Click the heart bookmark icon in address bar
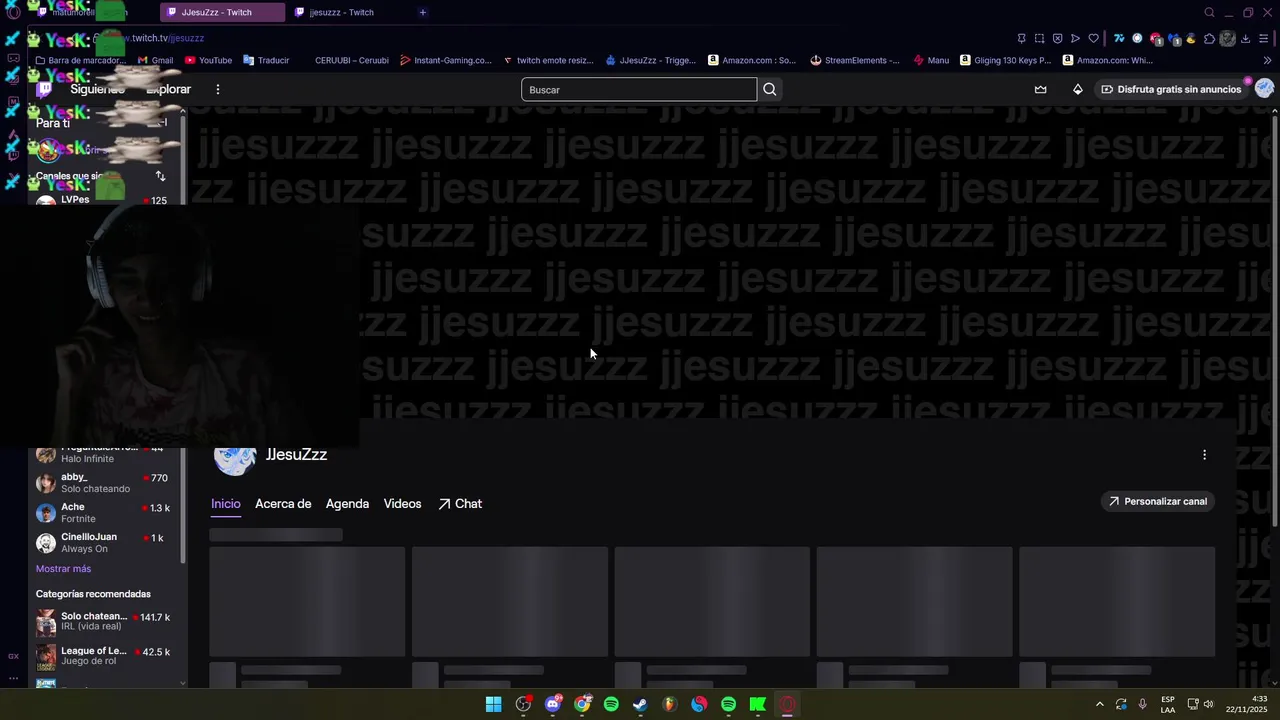1280x720 pixels. click(1093, 38)
